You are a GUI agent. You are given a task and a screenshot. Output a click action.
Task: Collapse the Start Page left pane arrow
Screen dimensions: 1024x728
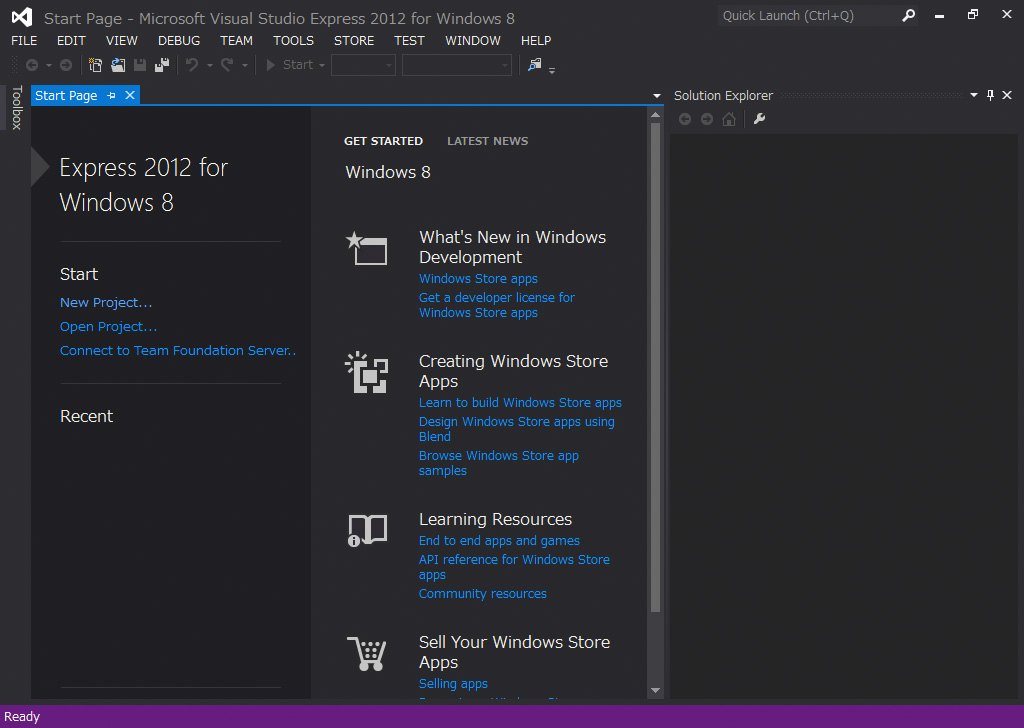click(x=40, y=167)
